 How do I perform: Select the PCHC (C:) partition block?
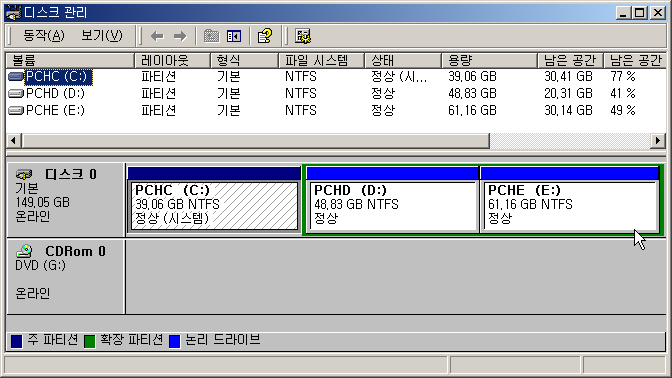pyautogui.click(x=214, y=201)
